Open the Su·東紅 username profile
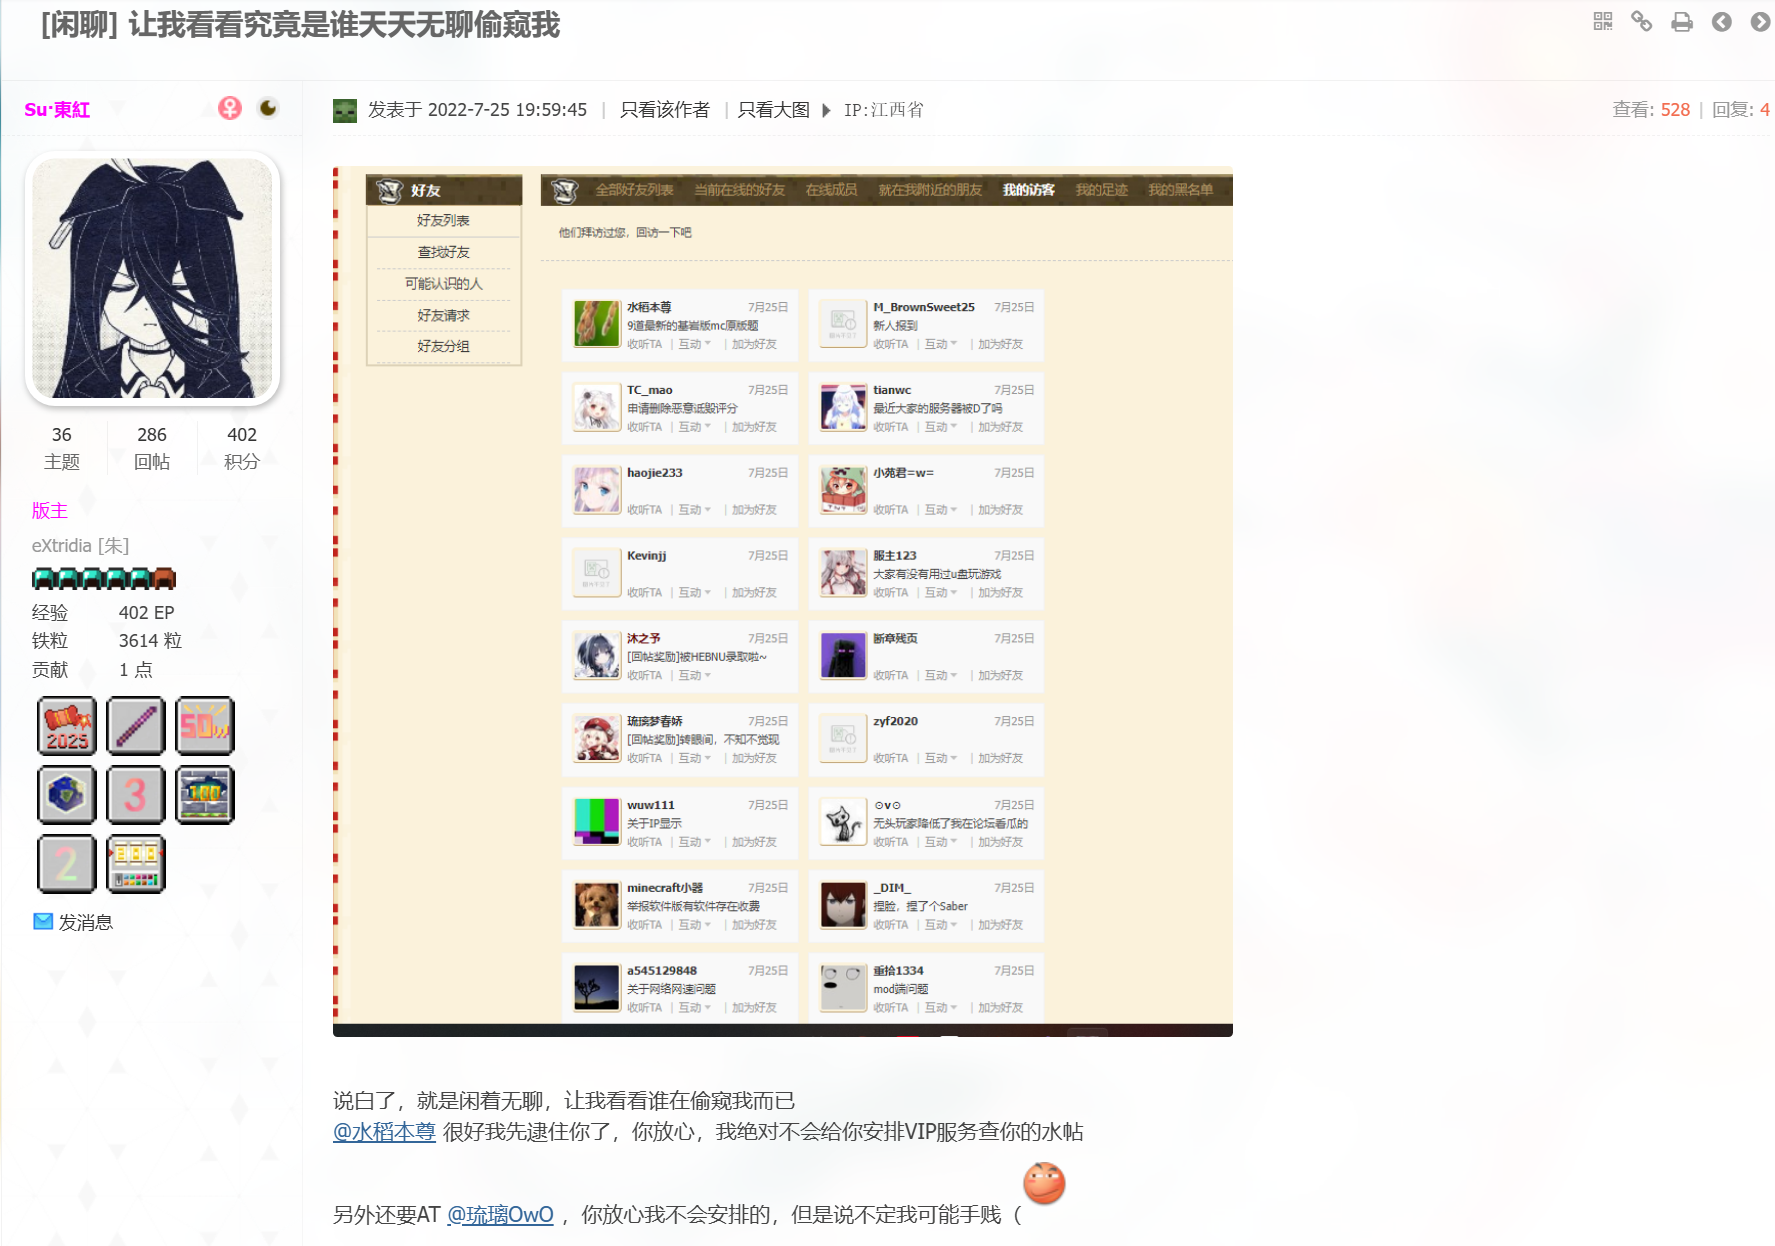Image resolution: width=1775 pixels, height=1246 pixels. click(x=57, y=110)
